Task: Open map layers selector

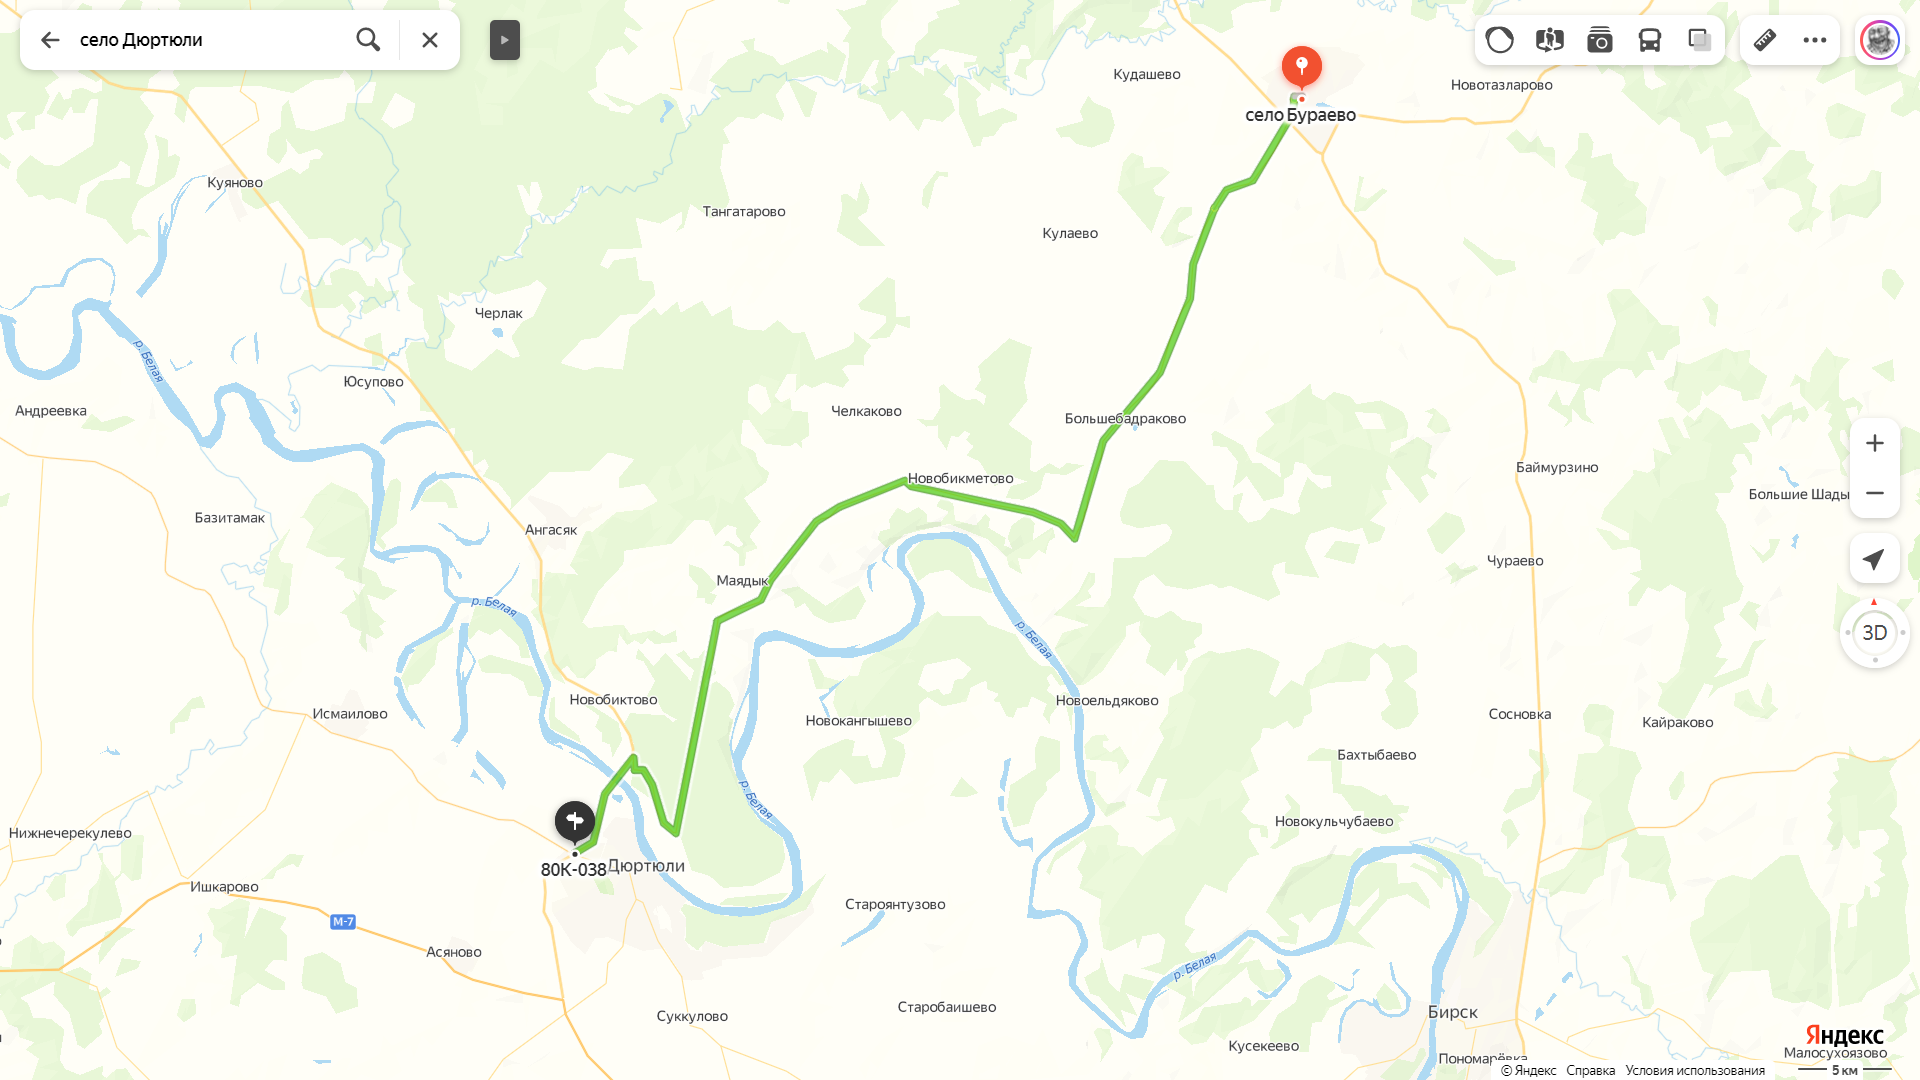Action: tap(1700, 40)
